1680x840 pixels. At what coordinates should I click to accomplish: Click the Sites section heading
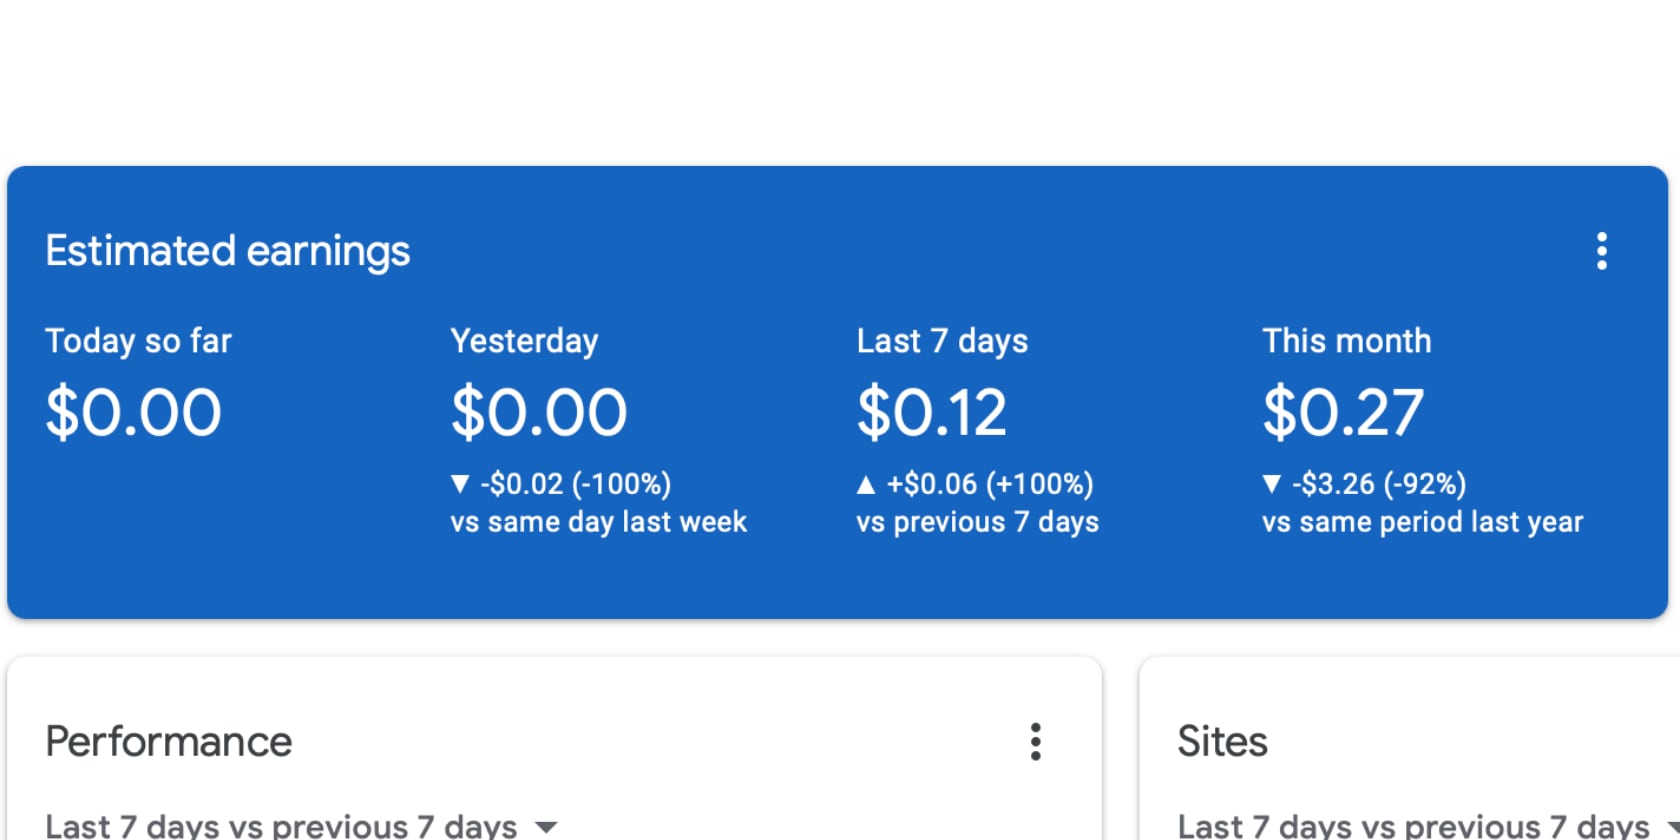1222,742
